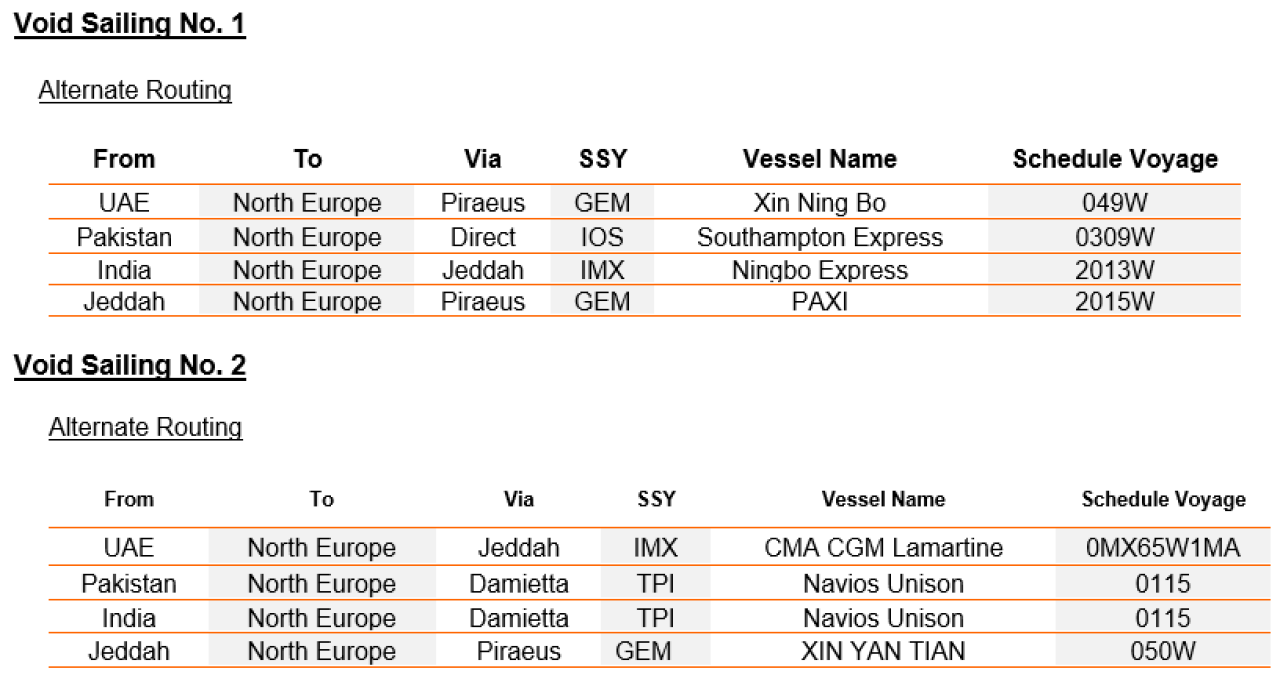Click voyage code 050W
This screenshot has height=682, width=1280.
click(x=1163, y=651)
